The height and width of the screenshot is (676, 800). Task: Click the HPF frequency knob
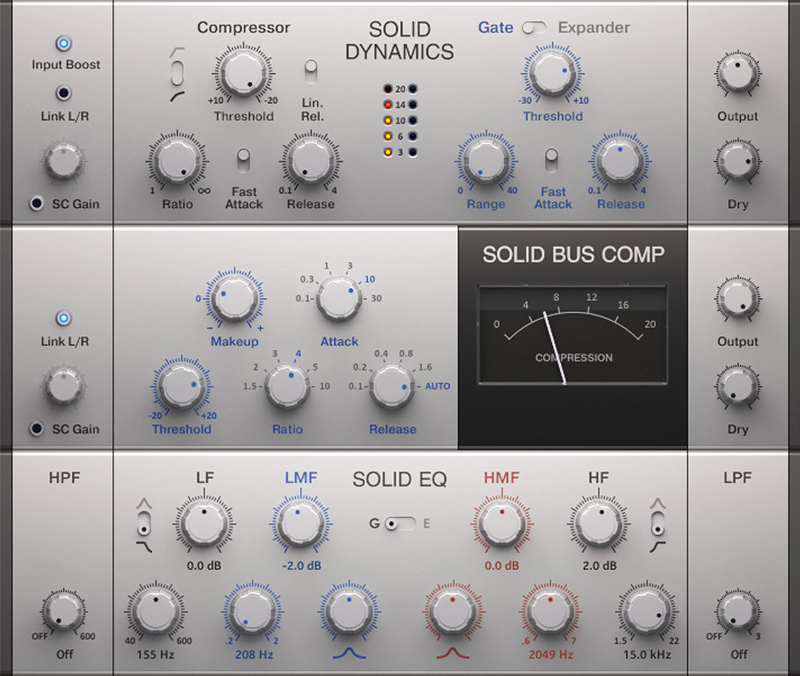[63, 611]
